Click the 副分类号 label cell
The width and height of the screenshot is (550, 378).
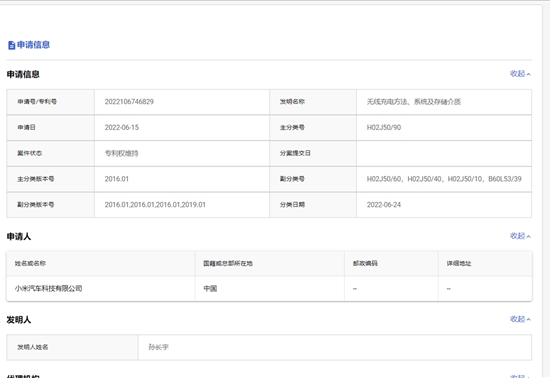pyautogui.click(x=313, y=179)
